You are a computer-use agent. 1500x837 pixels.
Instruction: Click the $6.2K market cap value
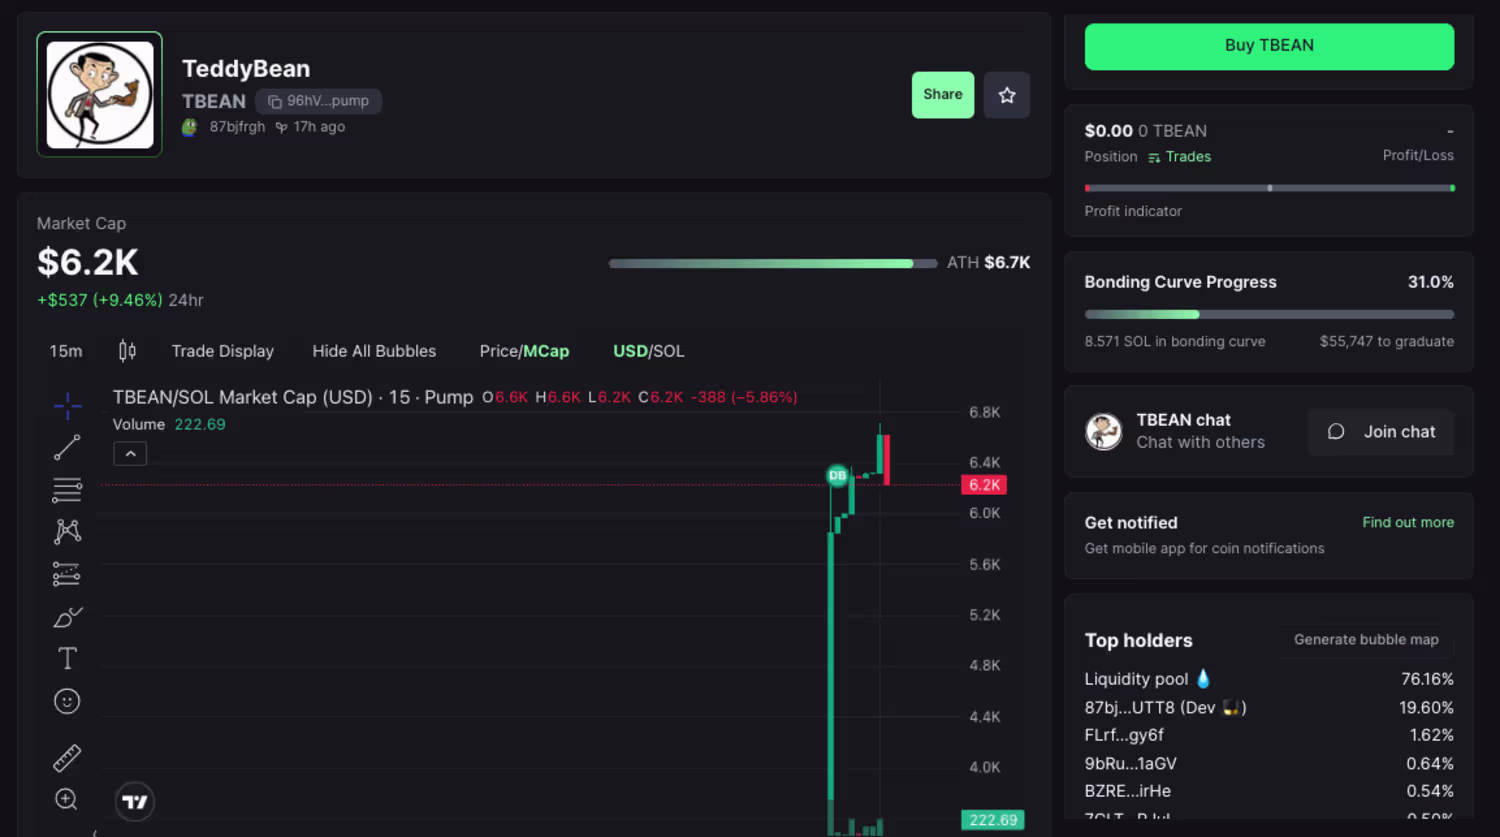(x=88, y=263)
